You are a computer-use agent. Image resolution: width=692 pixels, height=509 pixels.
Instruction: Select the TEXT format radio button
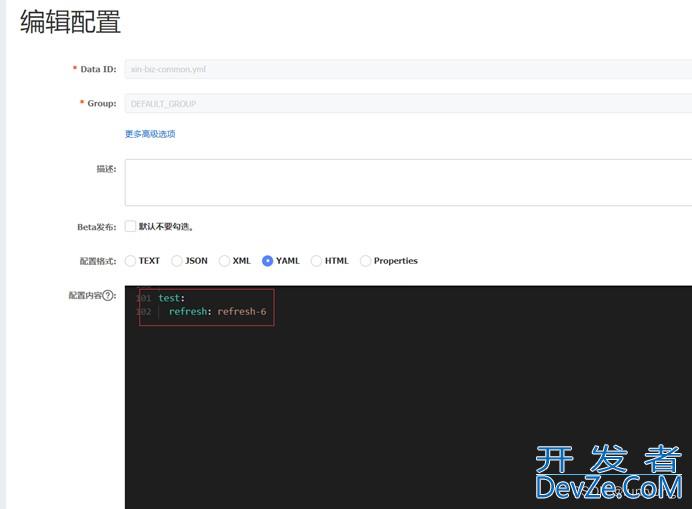coord(131,261)
